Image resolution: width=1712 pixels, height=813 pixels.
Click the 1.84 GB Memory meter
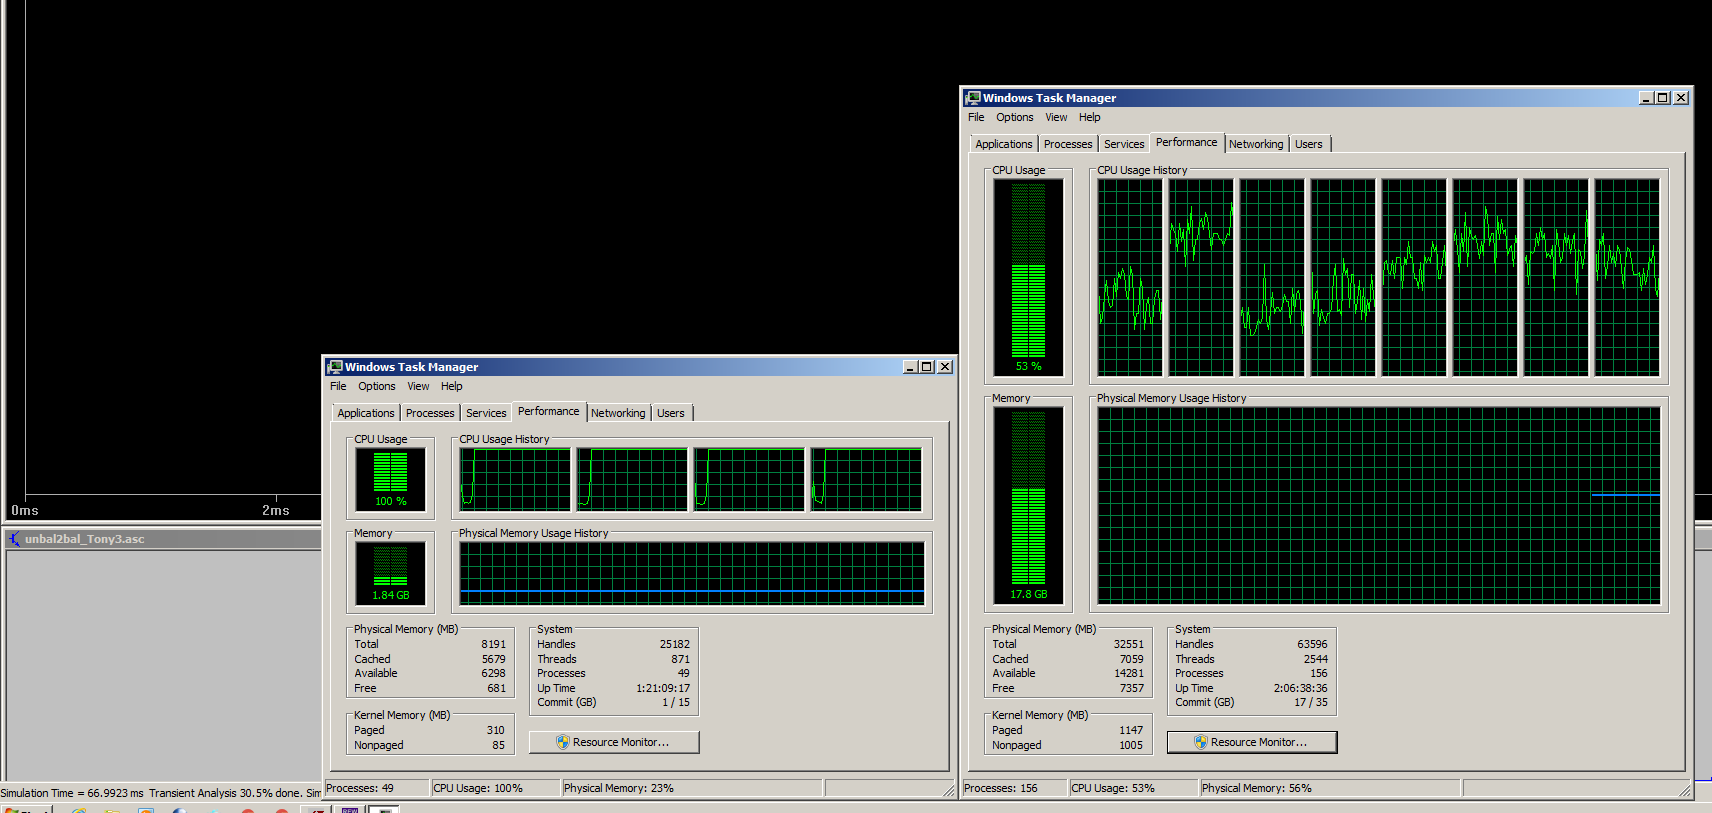[390, 573]
